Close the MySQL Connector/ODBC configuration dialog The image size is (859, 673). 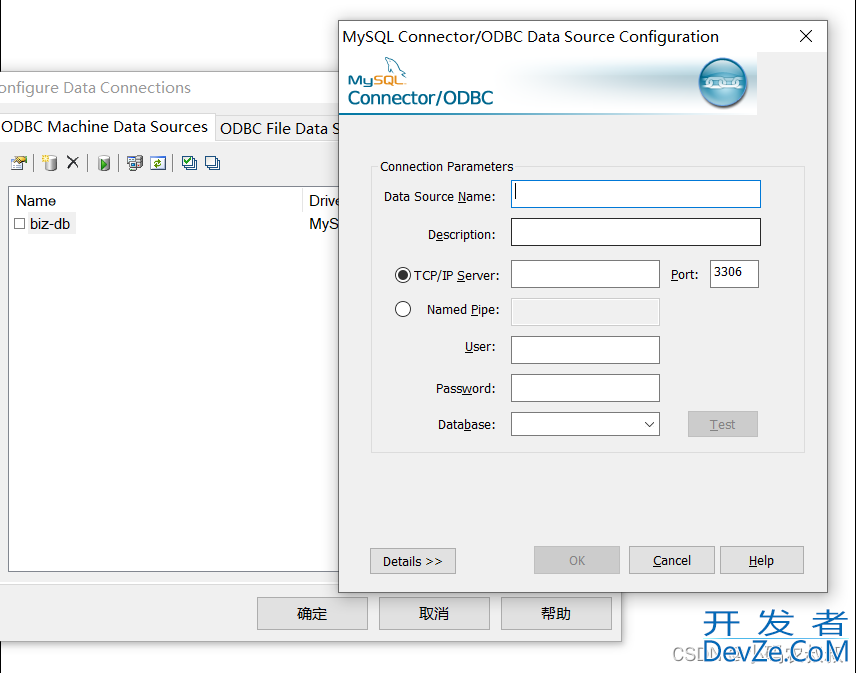[x=805, y=36]
